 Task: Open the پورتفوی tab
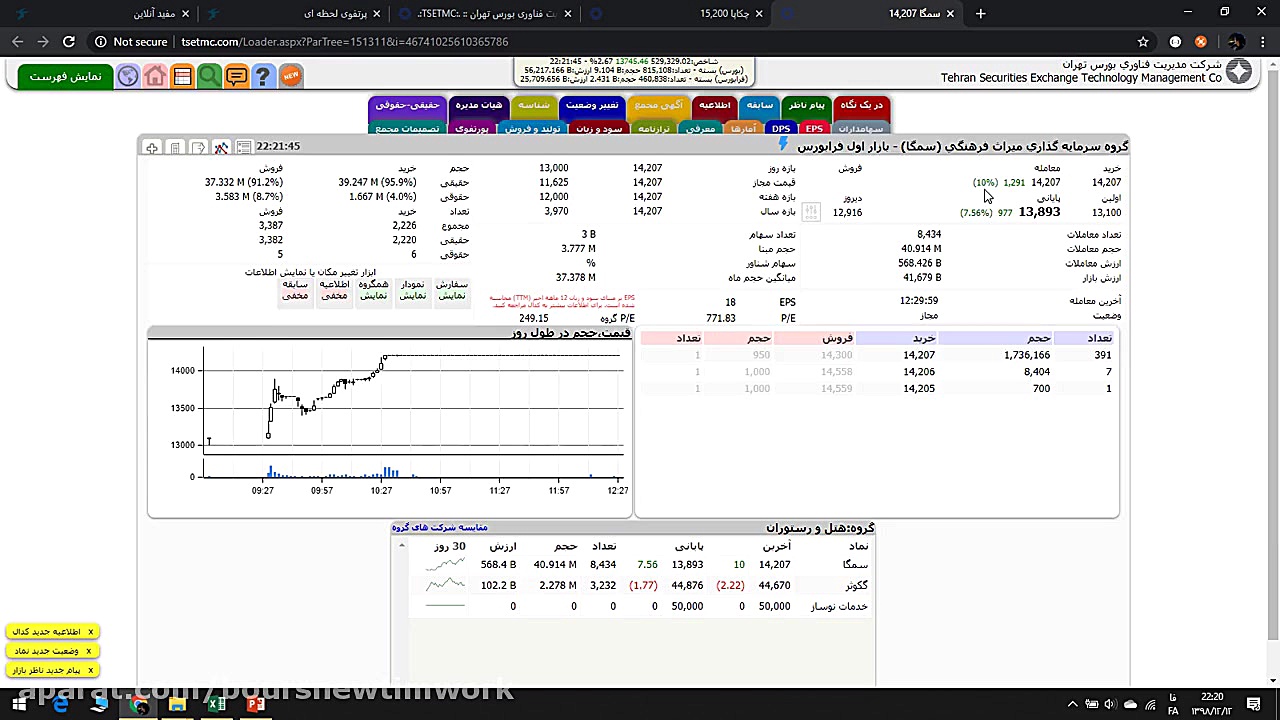coord(471,128)
